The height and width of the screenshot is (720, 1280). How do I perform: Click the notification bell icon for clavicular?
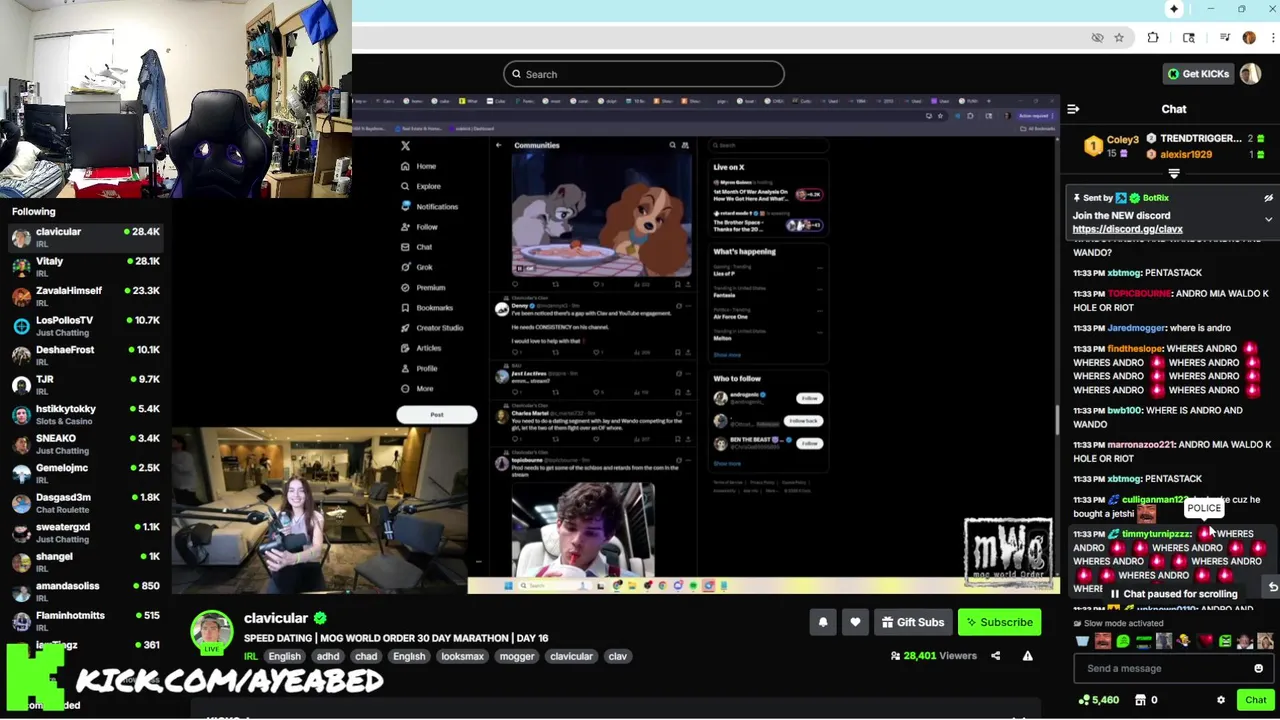coord(823,623)
